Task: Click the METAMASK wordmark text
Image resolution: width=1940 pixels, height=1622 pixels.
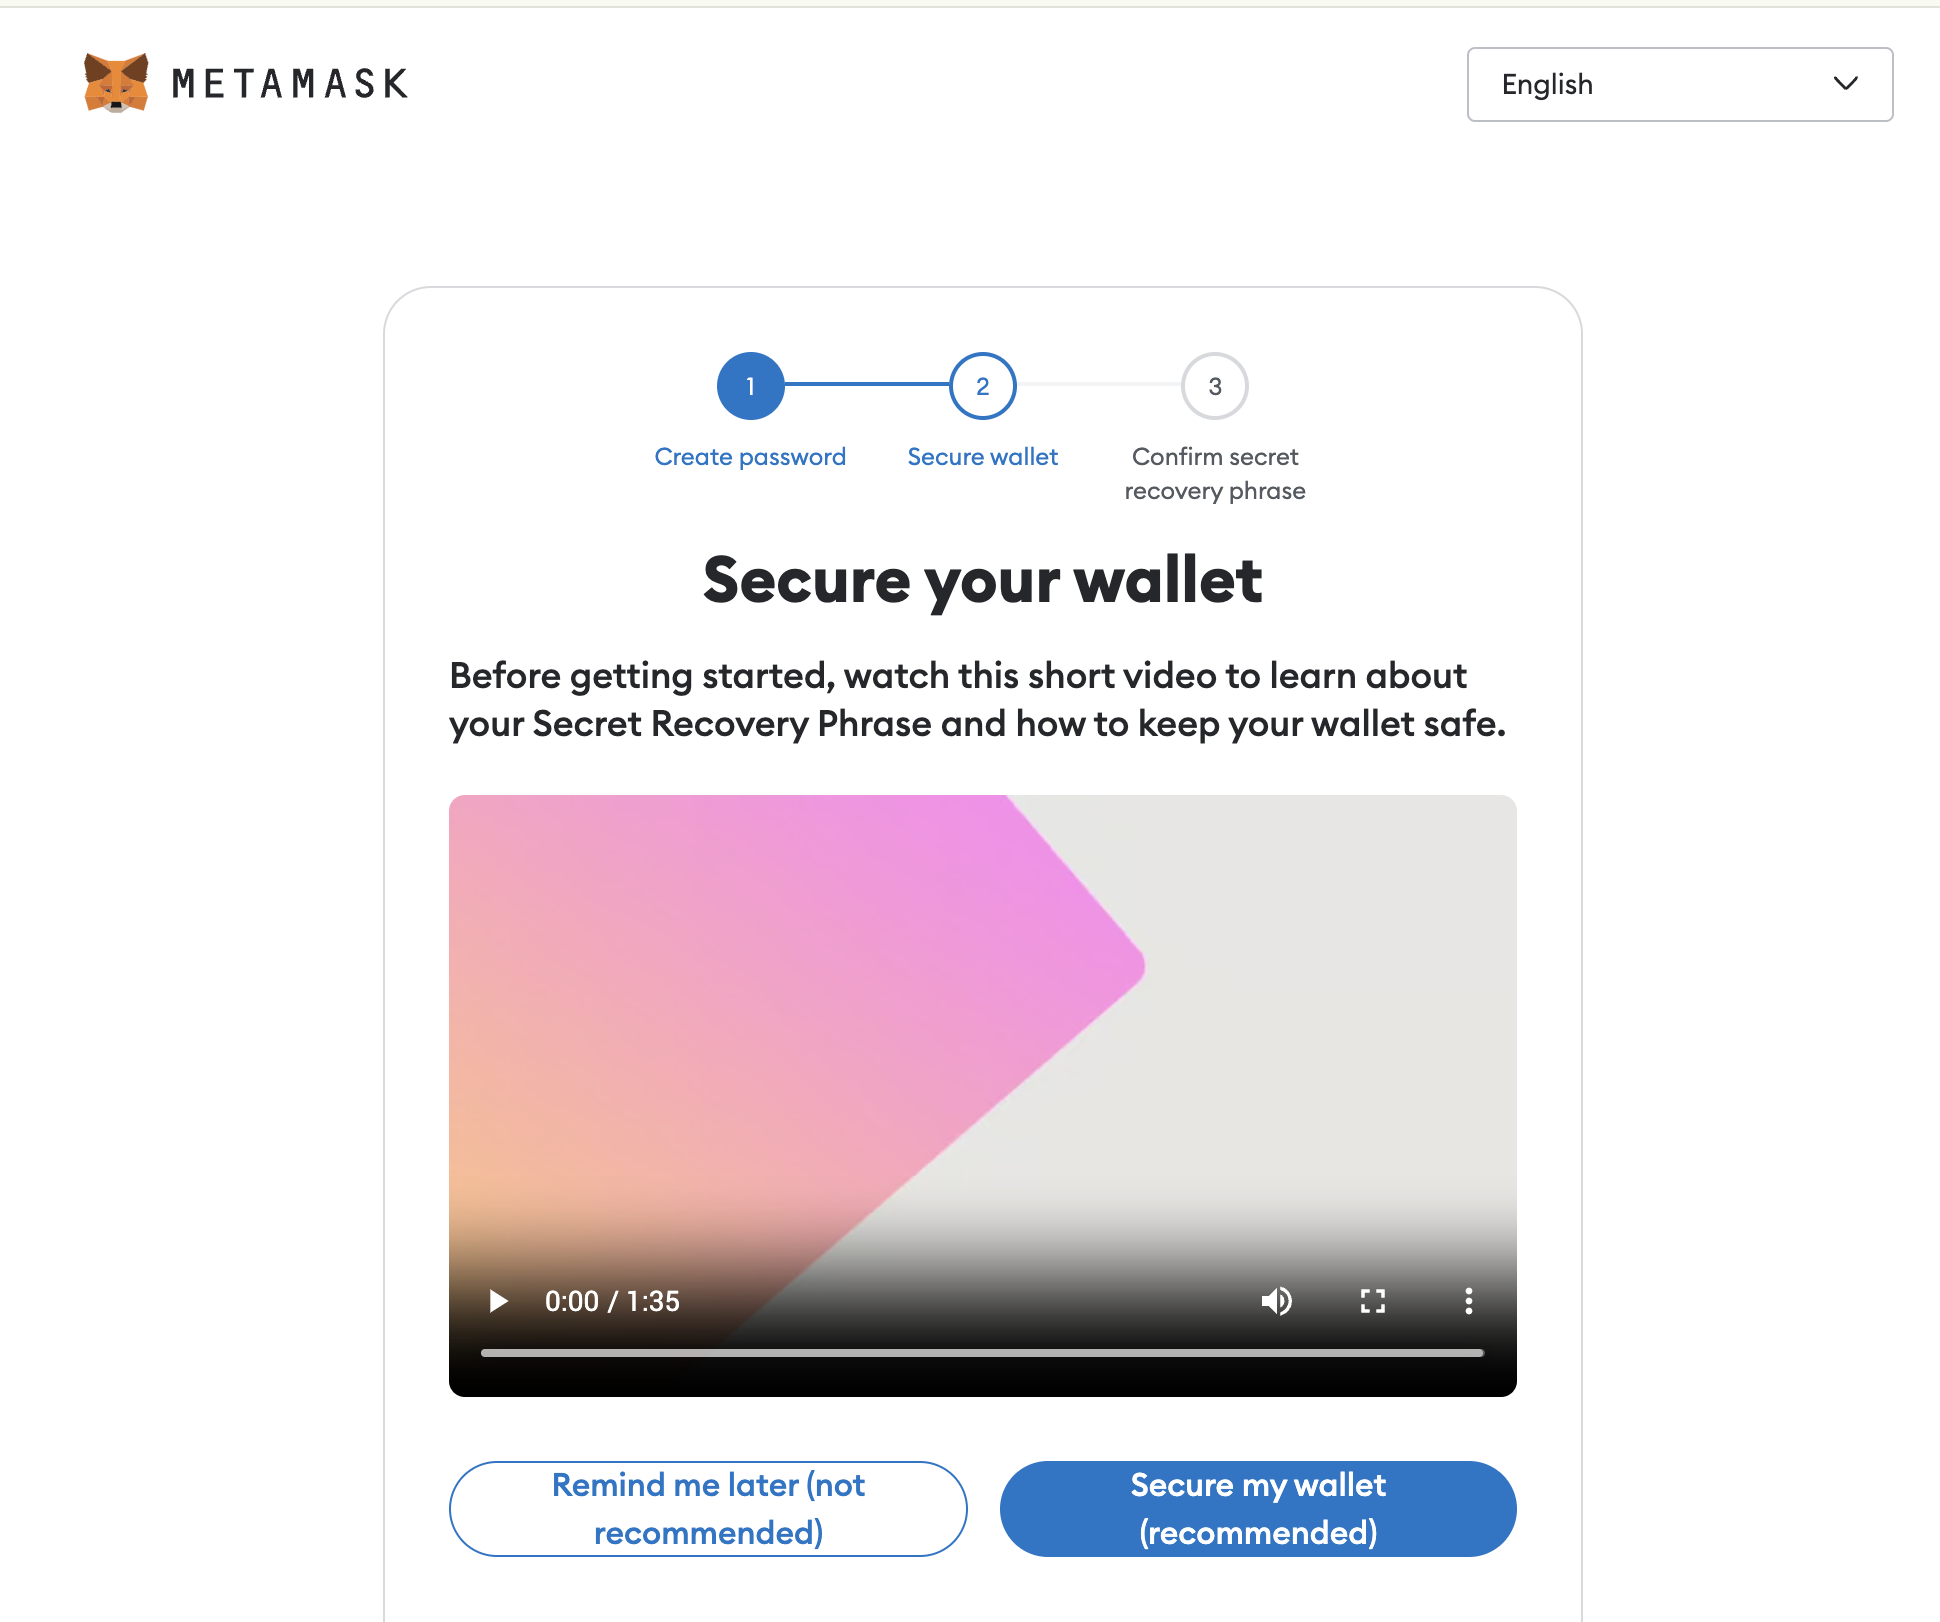Action: pyautogui.click(x=290, y=84)
